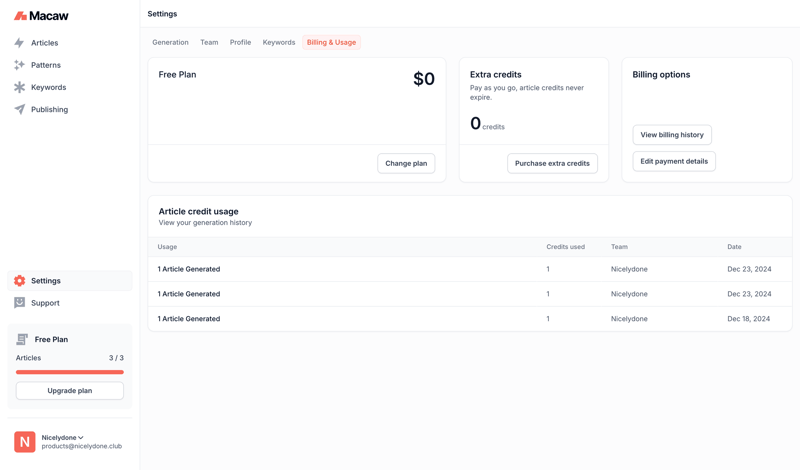Click the Free Plan receipt icon

[22, 339]
